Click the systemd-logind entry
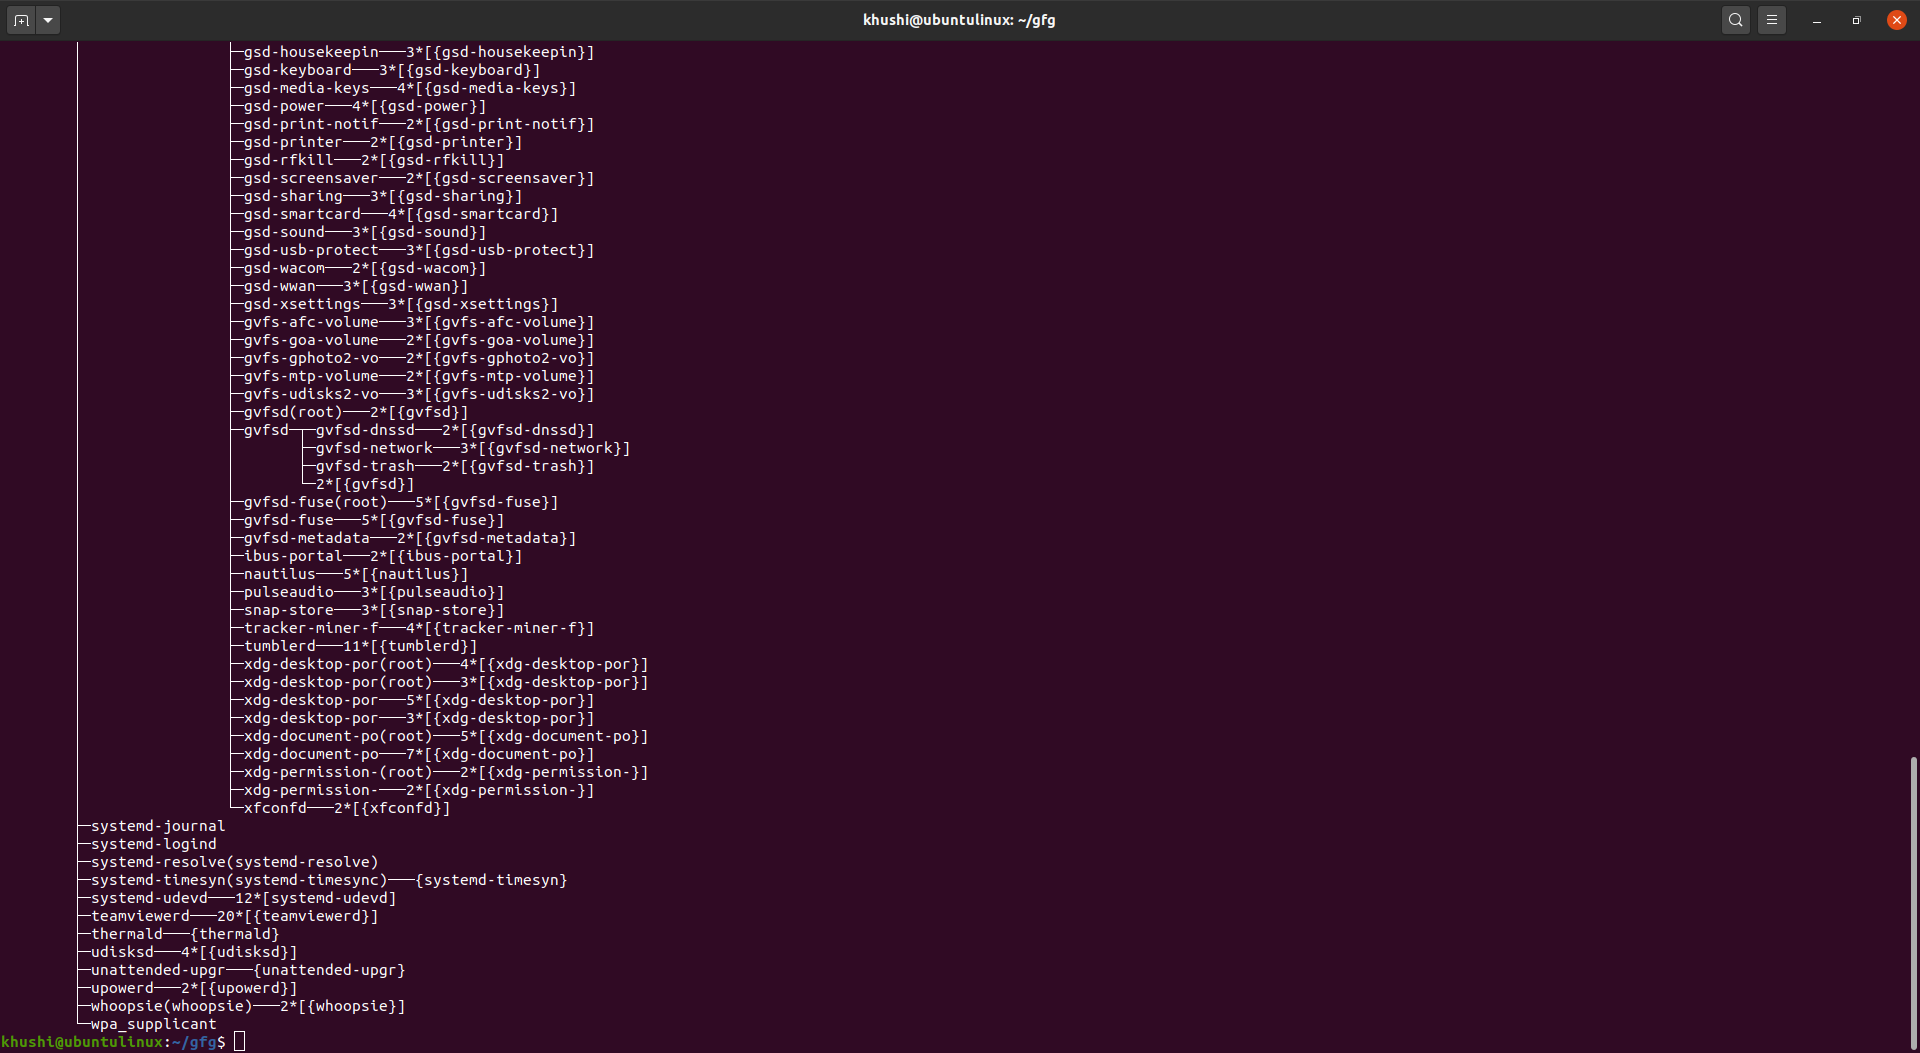The height and width of the screenshot is (1053, 1920). coord(154,844)
